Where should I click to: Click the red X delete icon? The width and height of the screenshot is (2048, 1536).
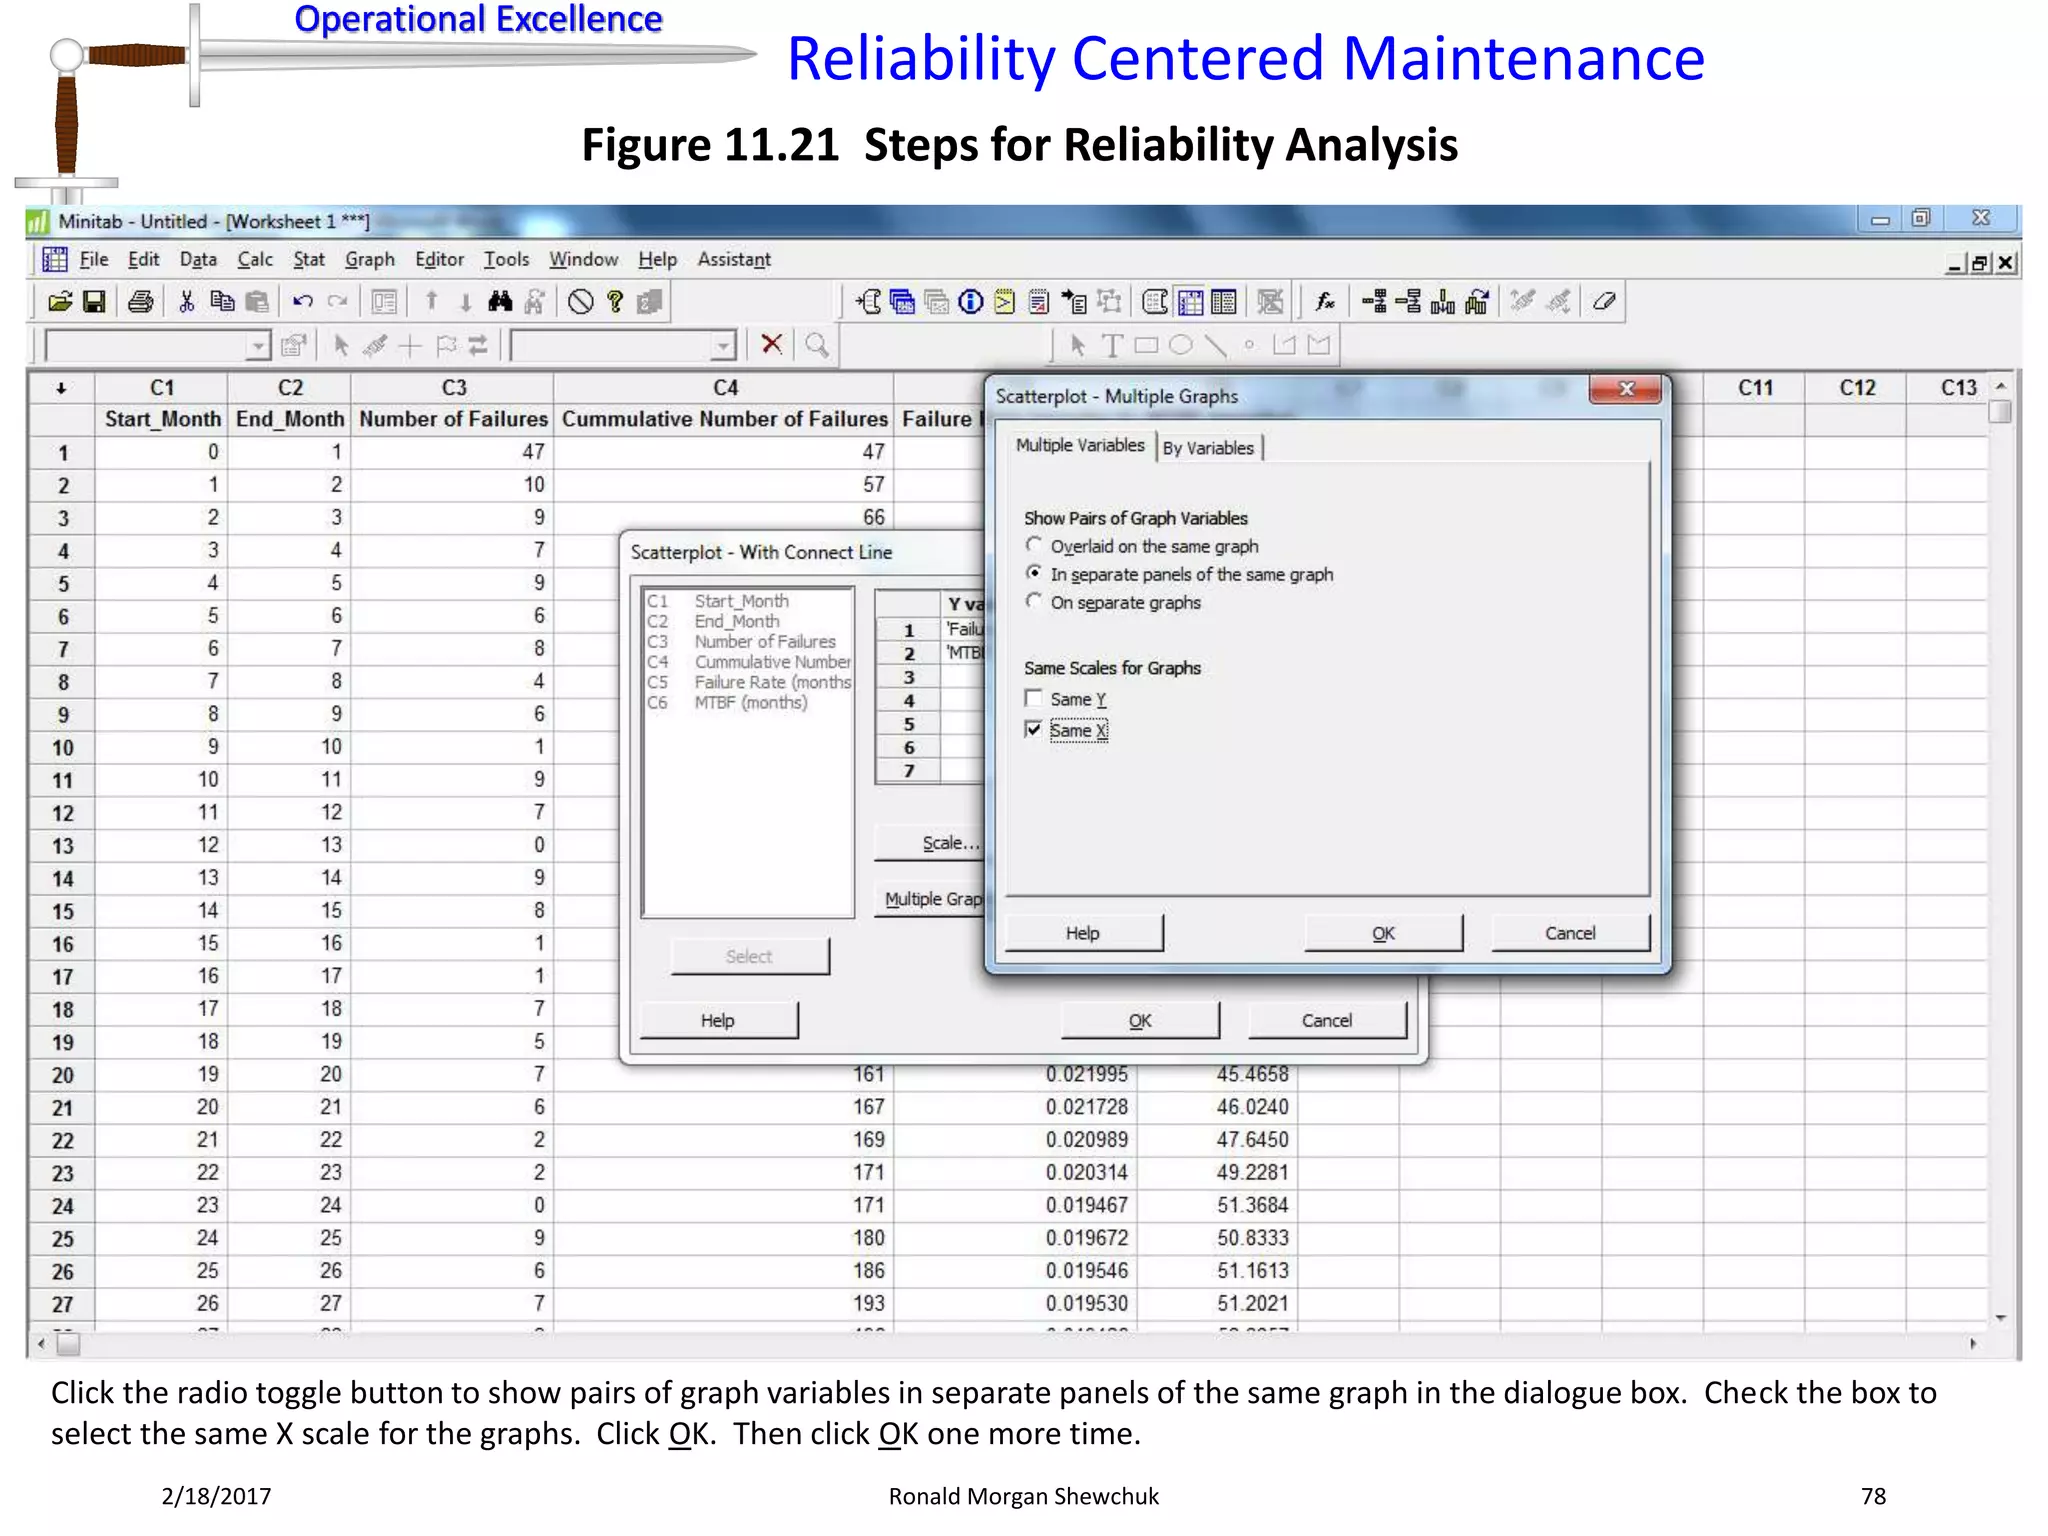[771, 345]
